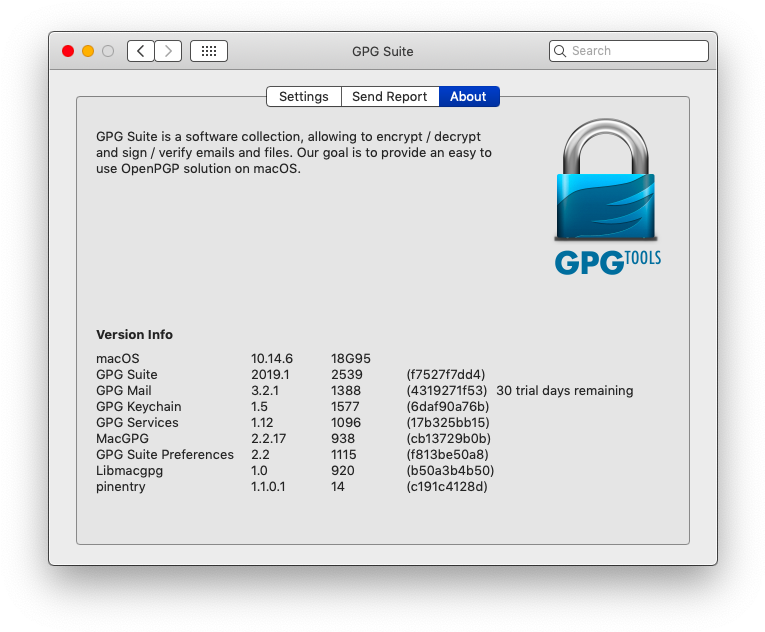Click '30 trial days remaining' text
The height and width of the screenshot is (632, 765).
coord(565,390)
